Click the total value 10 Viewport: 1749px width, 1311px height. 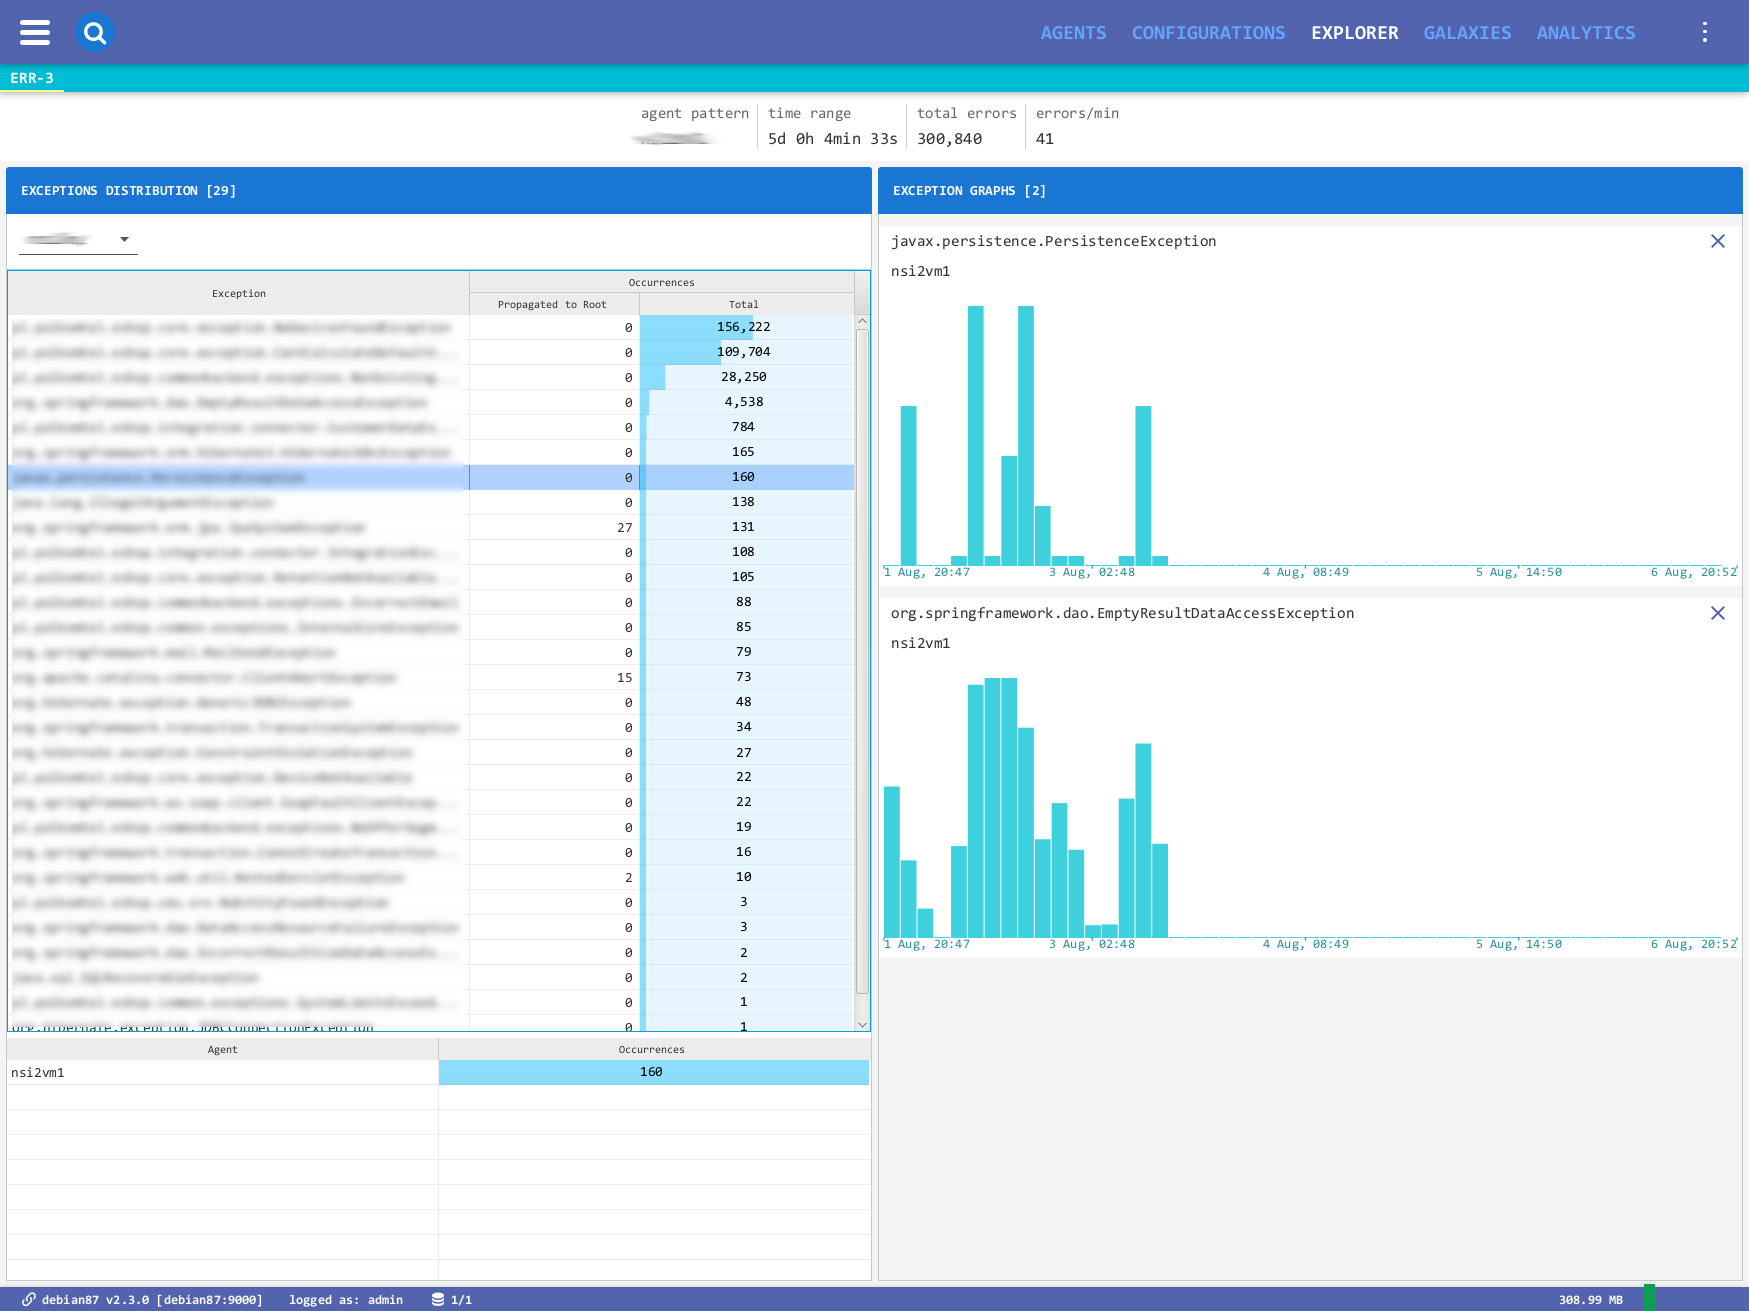click(x=743, y=877)
